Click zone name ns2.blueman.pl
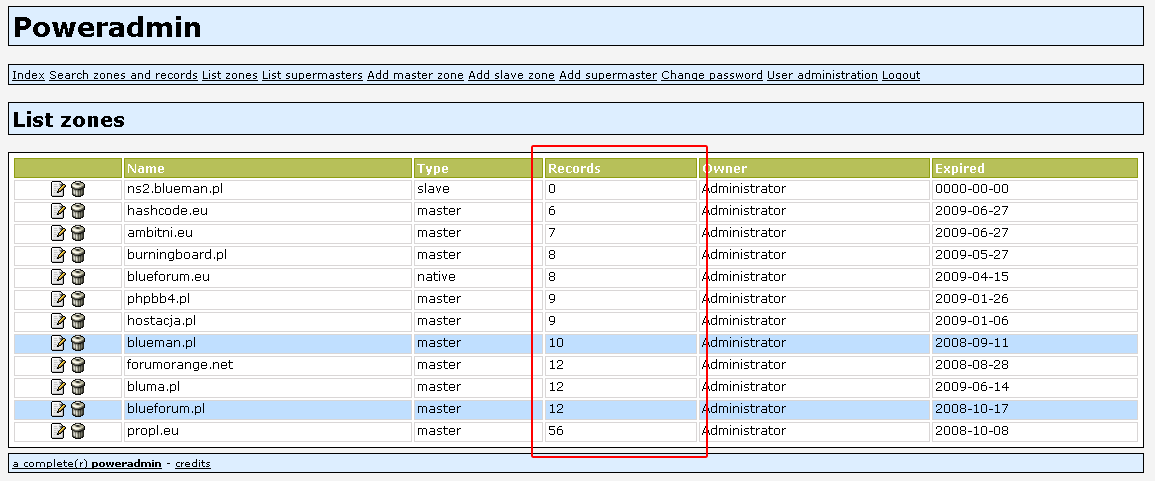Image resolution: width=1155 pixels, height=481 pixels. tap(175, 189)
